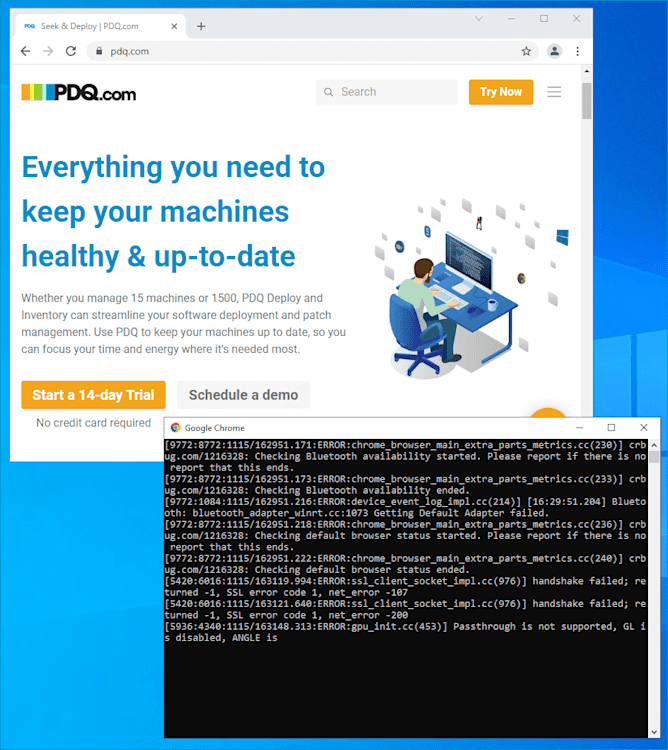Click the web page scrollbar thumb
This screenshot has height=750, width=668.
point(587,101)
